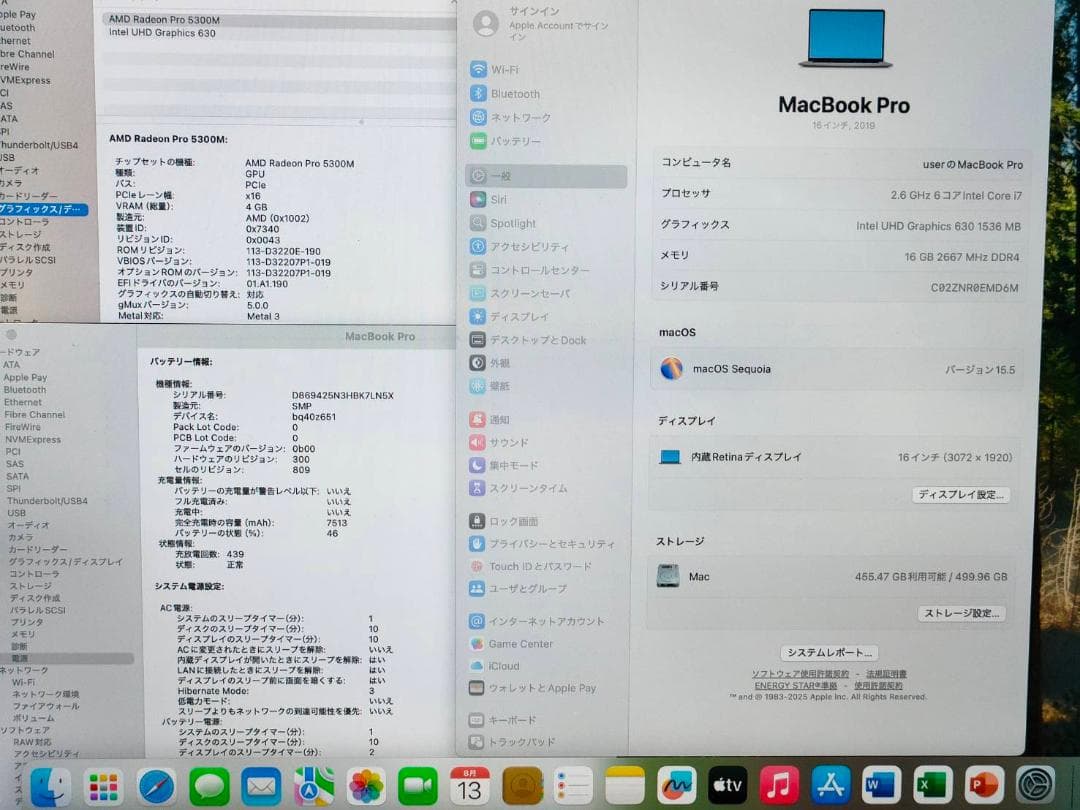Select 一般 in settings sidebar
Image resolution: width=1080 pixels, height=810 pixels.
pyautogui.click(x=546, y=176)
